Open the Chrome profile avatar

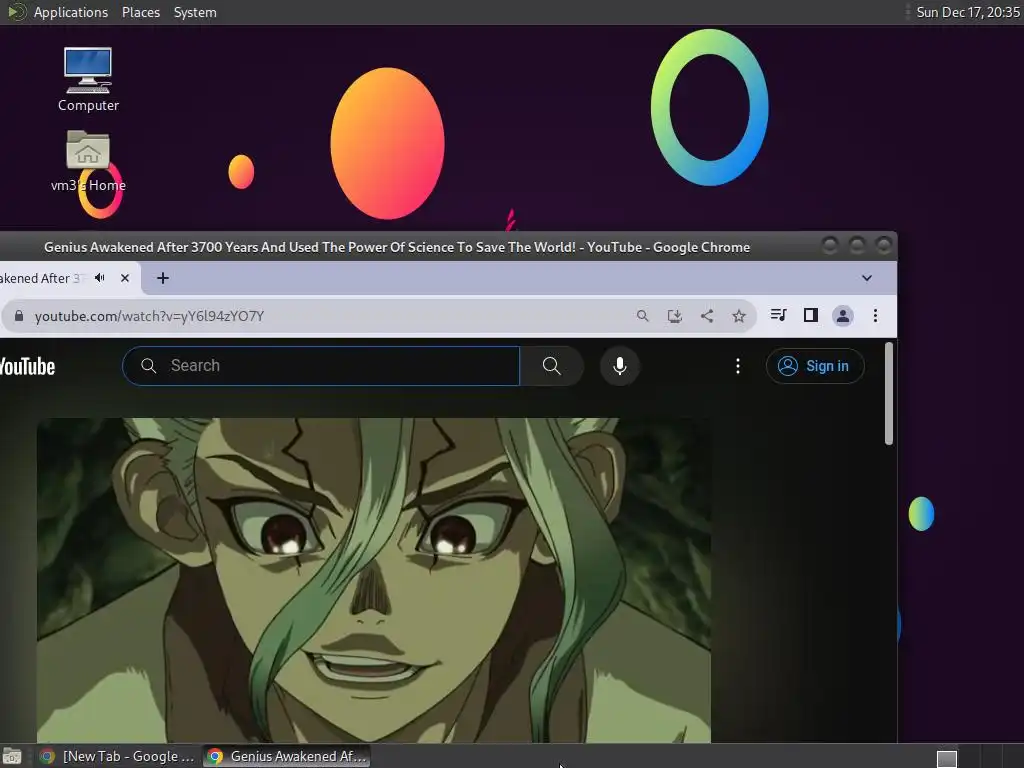coord(843,316)
